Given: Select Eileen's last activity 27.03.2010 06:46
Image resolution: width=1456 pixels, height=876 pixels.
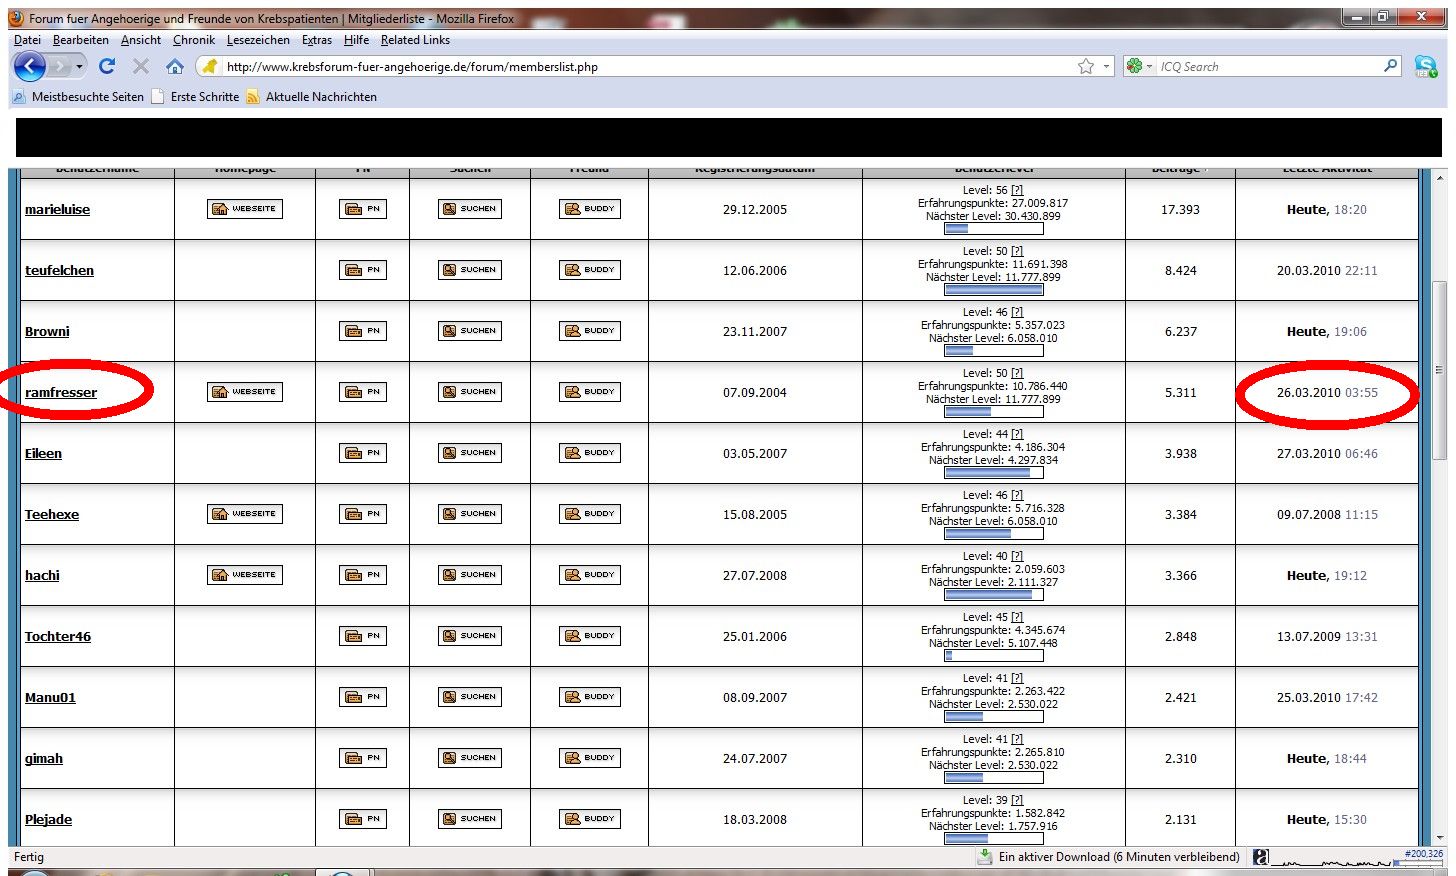Looking at the screenshot, I should click(1327, 454).
